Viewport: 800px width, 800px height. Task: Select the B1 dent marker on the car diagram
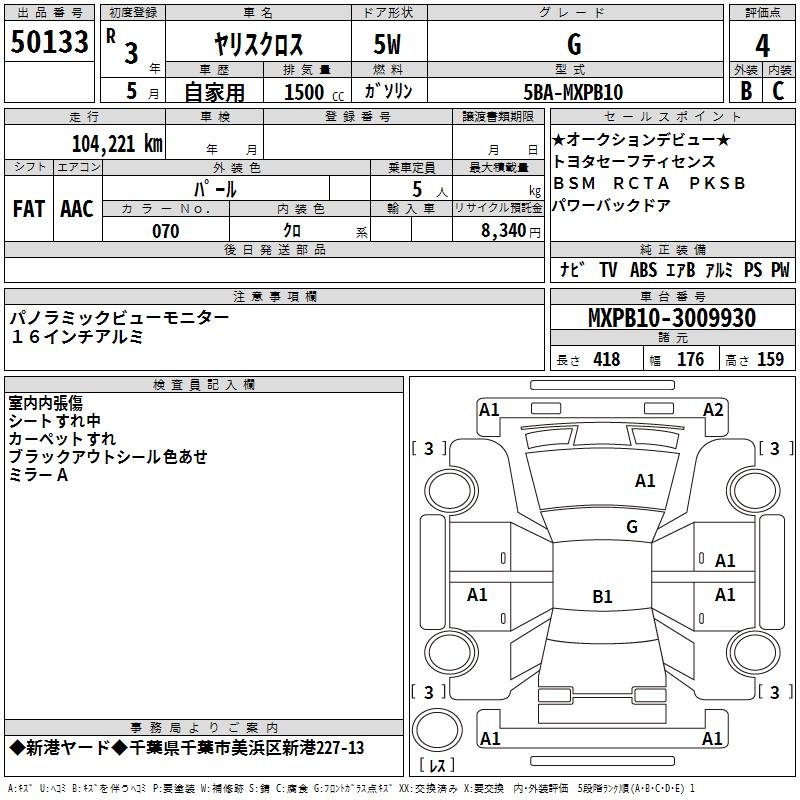tap(602, 597)
